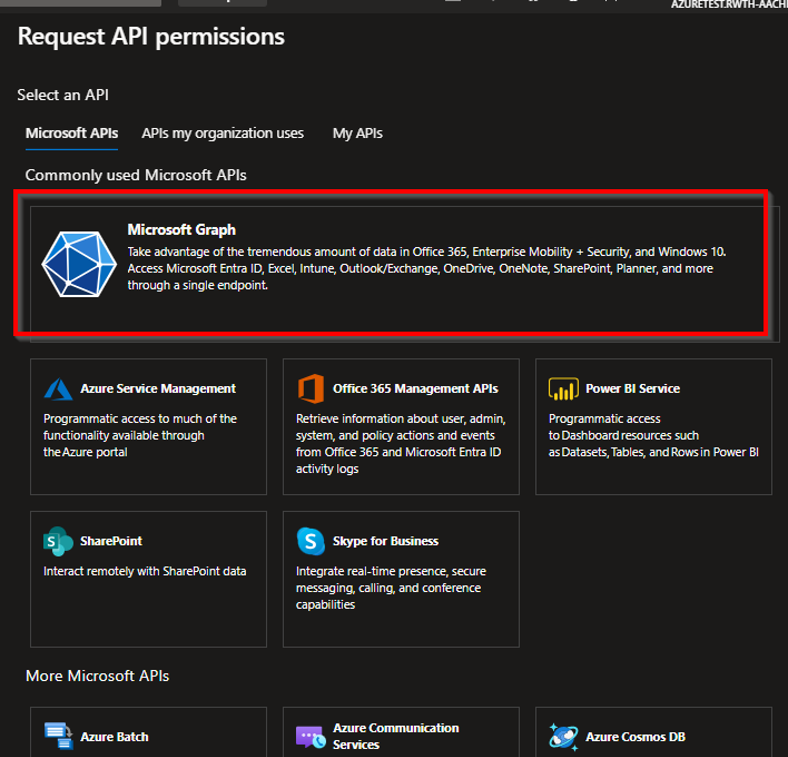Select the Azure Cosmos DB title

point(635,737)
